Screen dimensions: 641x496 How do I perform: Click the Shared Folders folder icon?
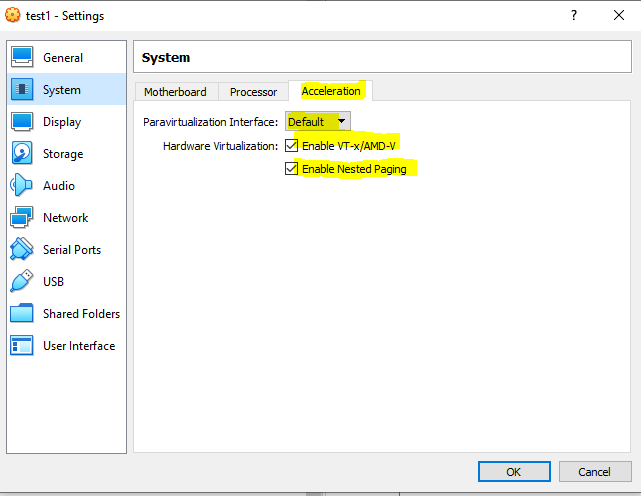click(x=22, y=313)
